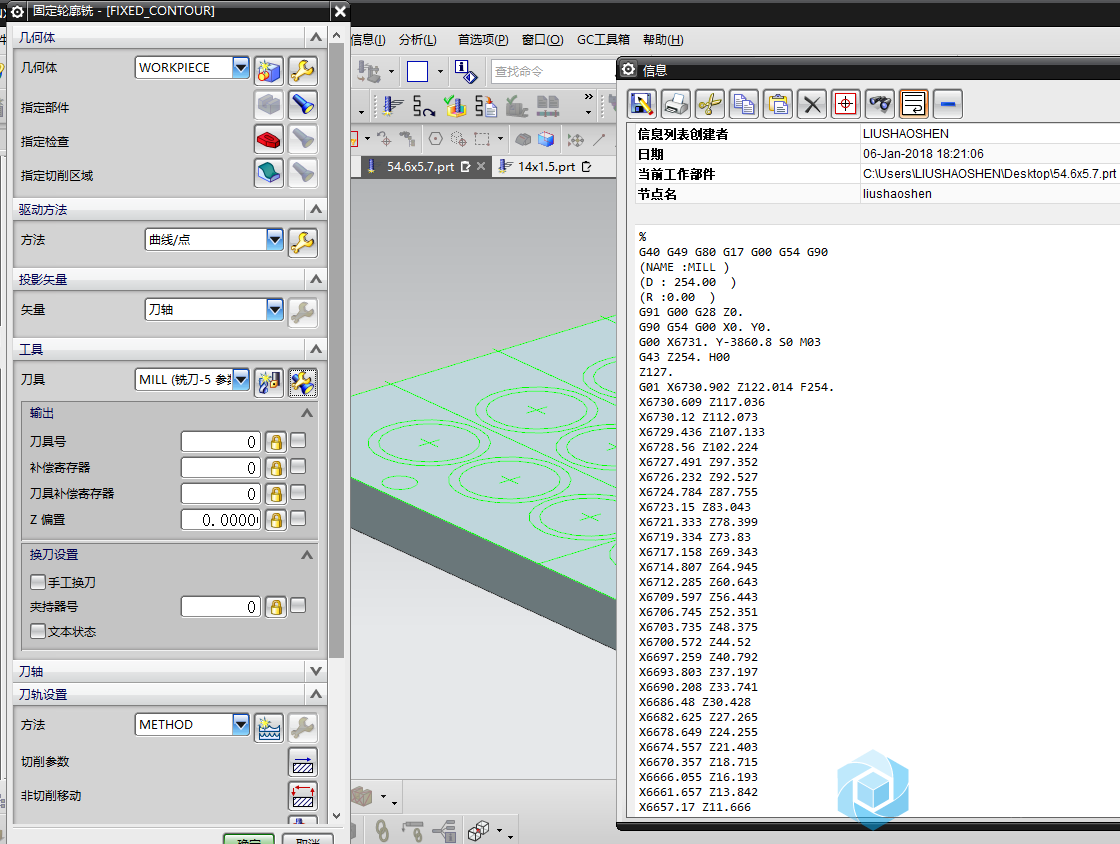This screenshot has height=844, width=1120.
Task: Click Information window gear icon
Action: click(x=629, y=69)
